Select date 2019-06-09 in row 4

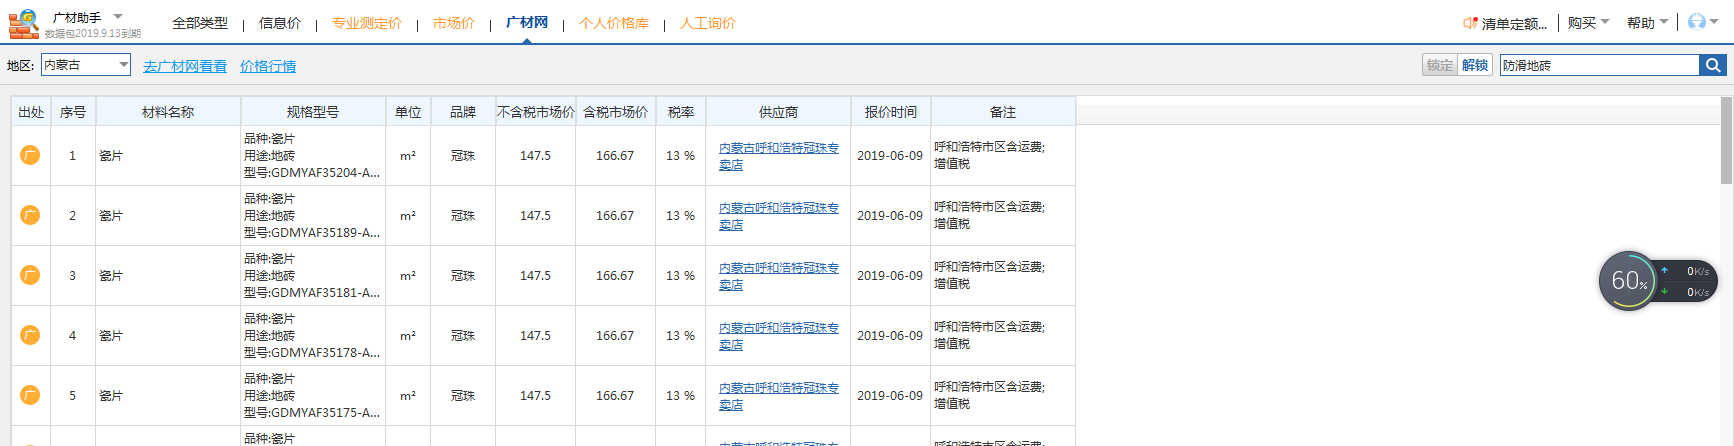pyautogui.click(x=890, y=336)
